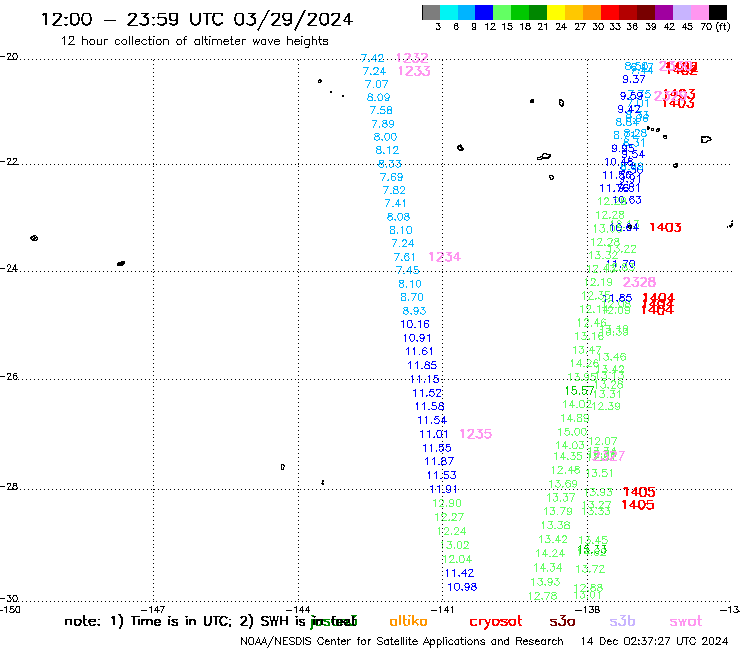Click wave height value '13.72'

click(x=590, y=569)
